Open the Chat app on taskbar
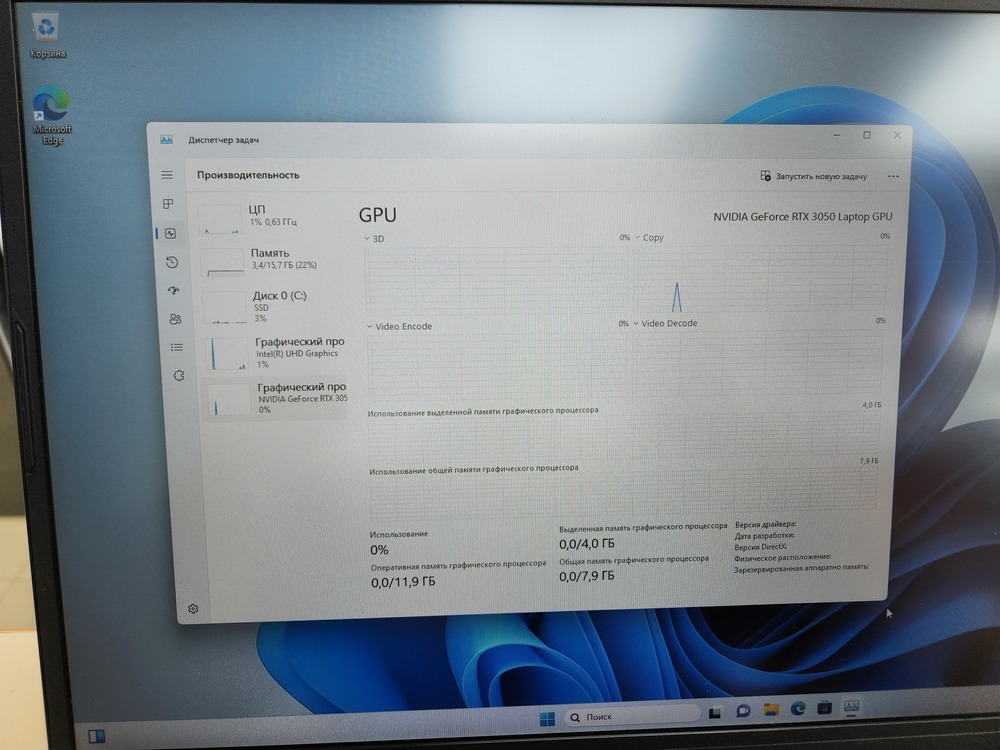 (742, 710)
